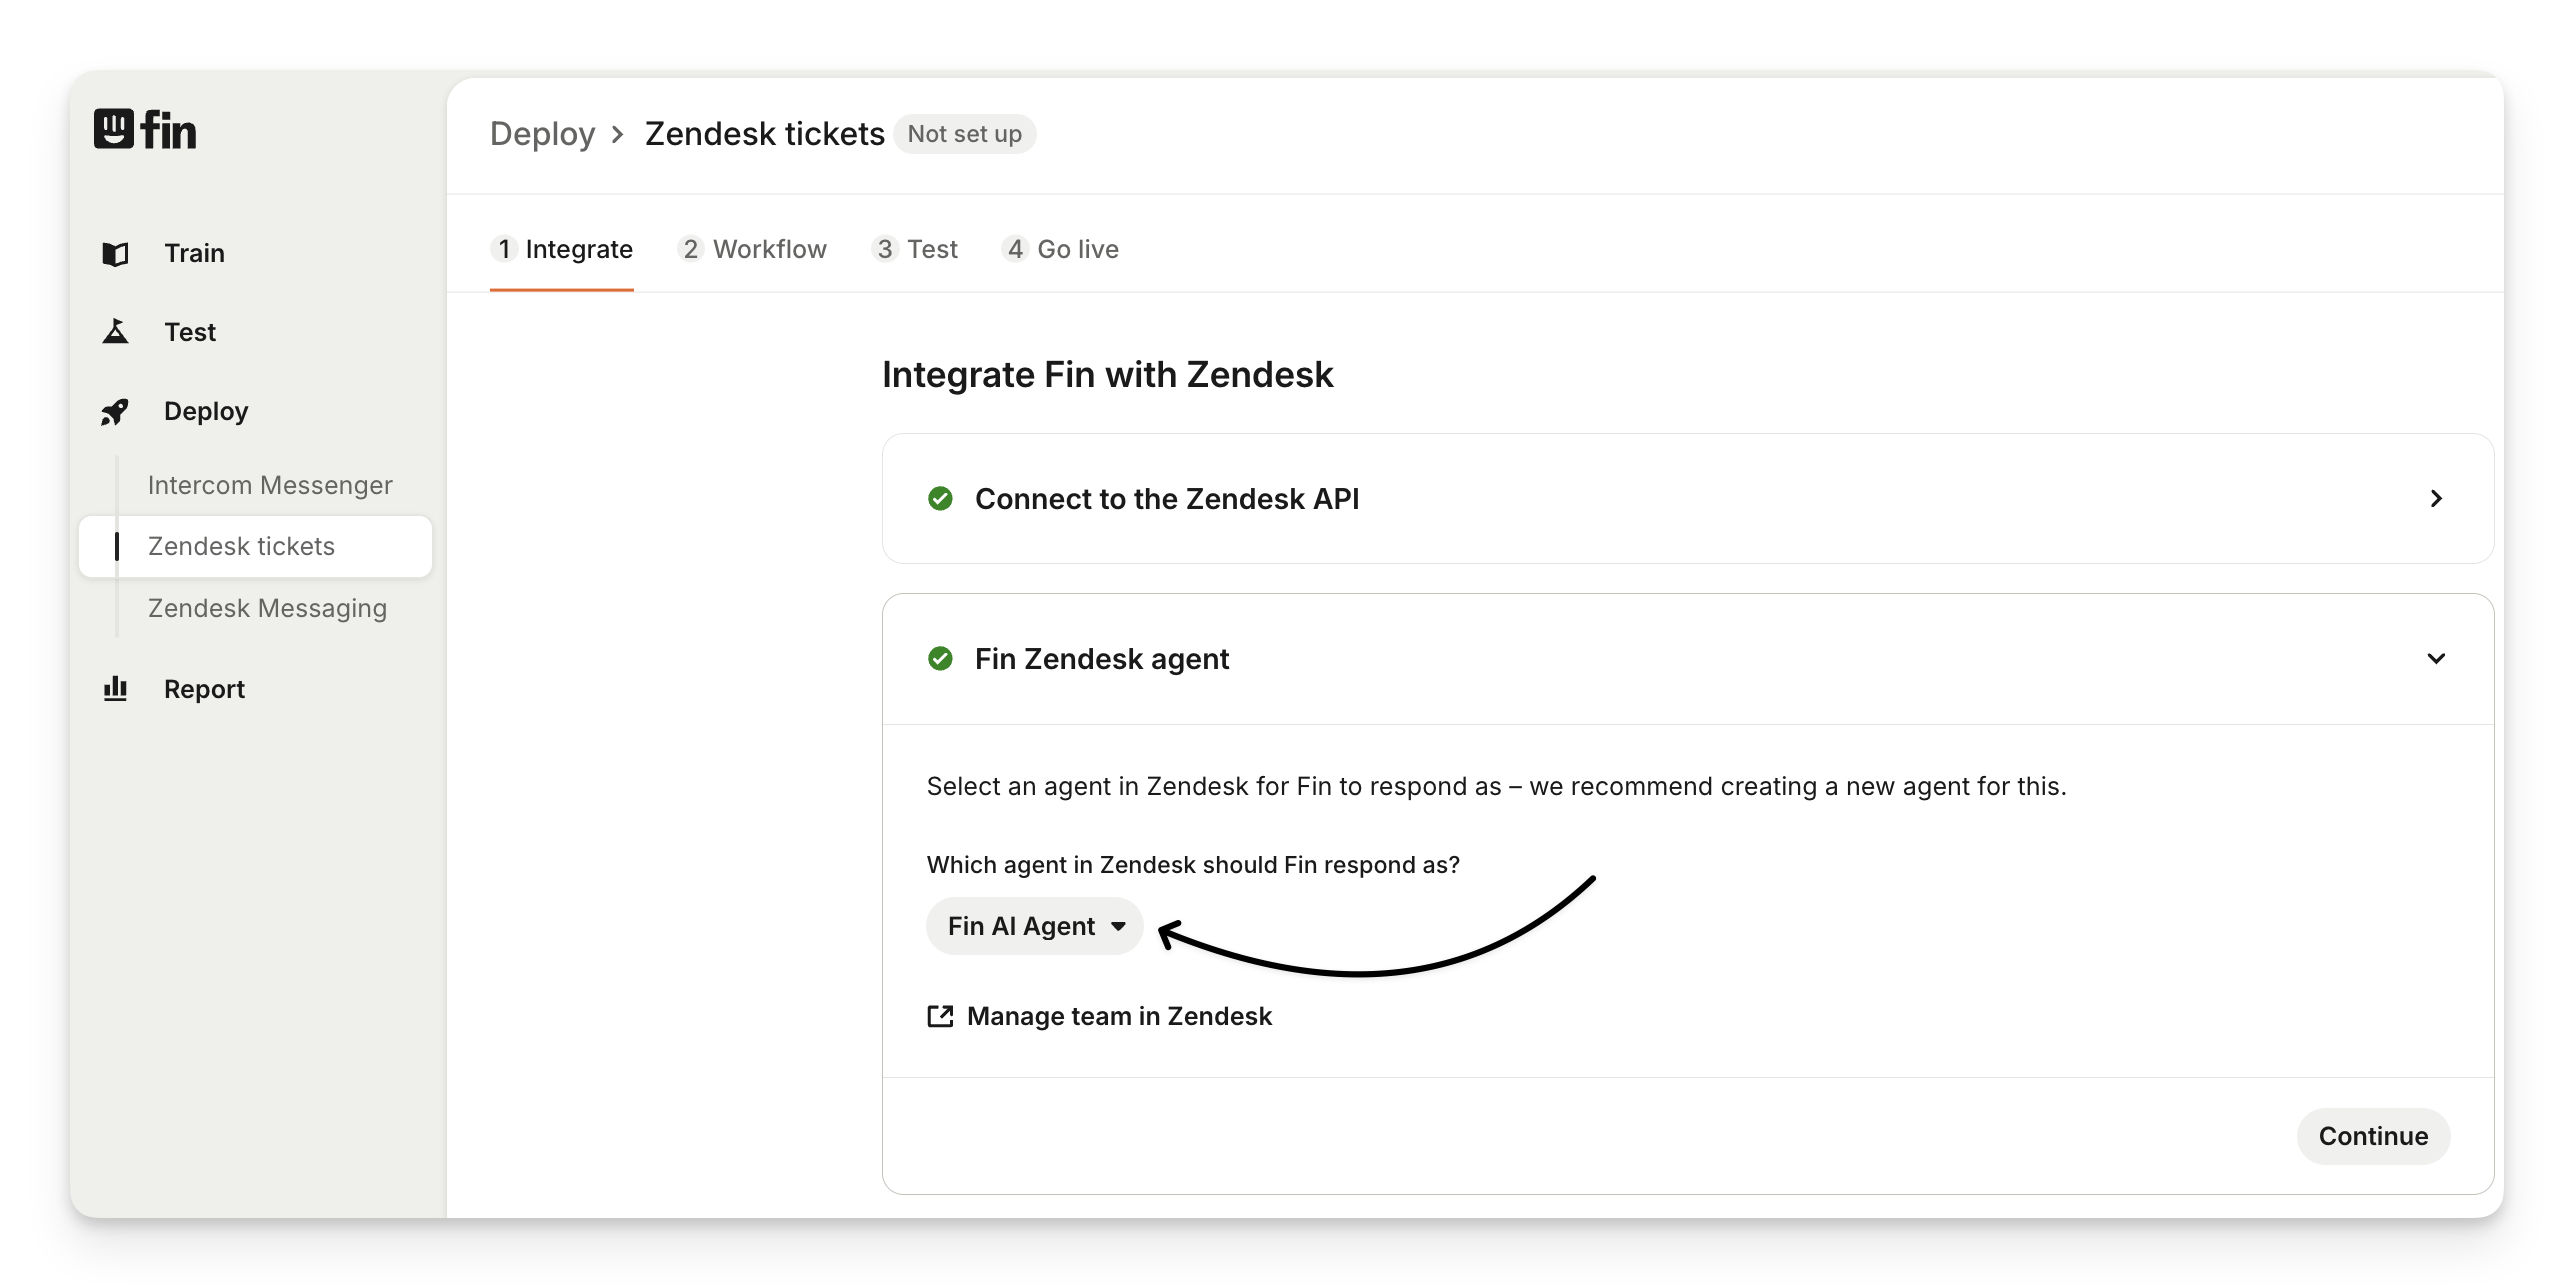Switch to the Go live step tab
The width and height of the screenshot is (2574, 1288).
click(1060, 250)
